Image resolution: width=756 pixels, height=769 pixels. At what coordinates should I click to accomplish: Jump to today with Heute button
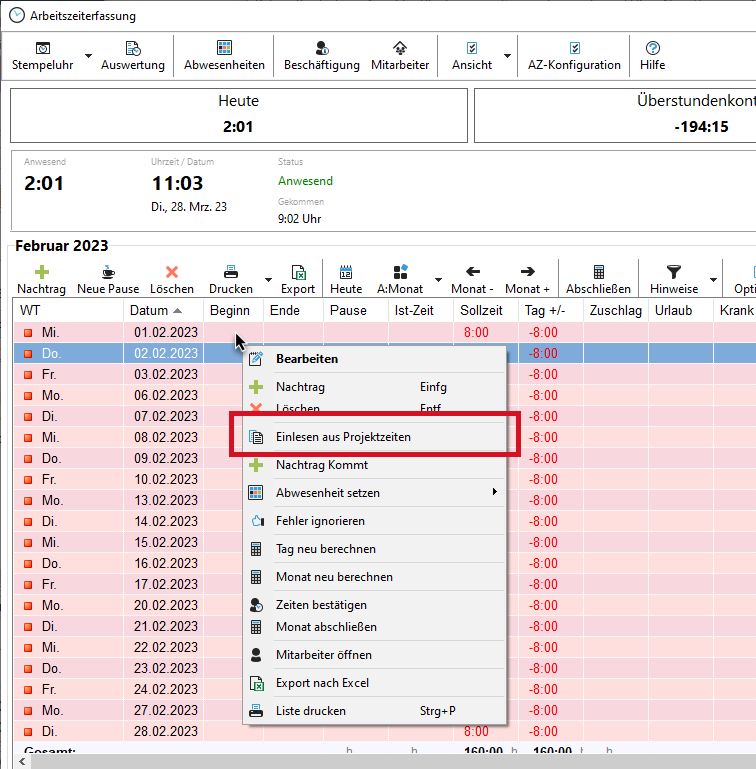pyautogui.click(x=346, y=279)
